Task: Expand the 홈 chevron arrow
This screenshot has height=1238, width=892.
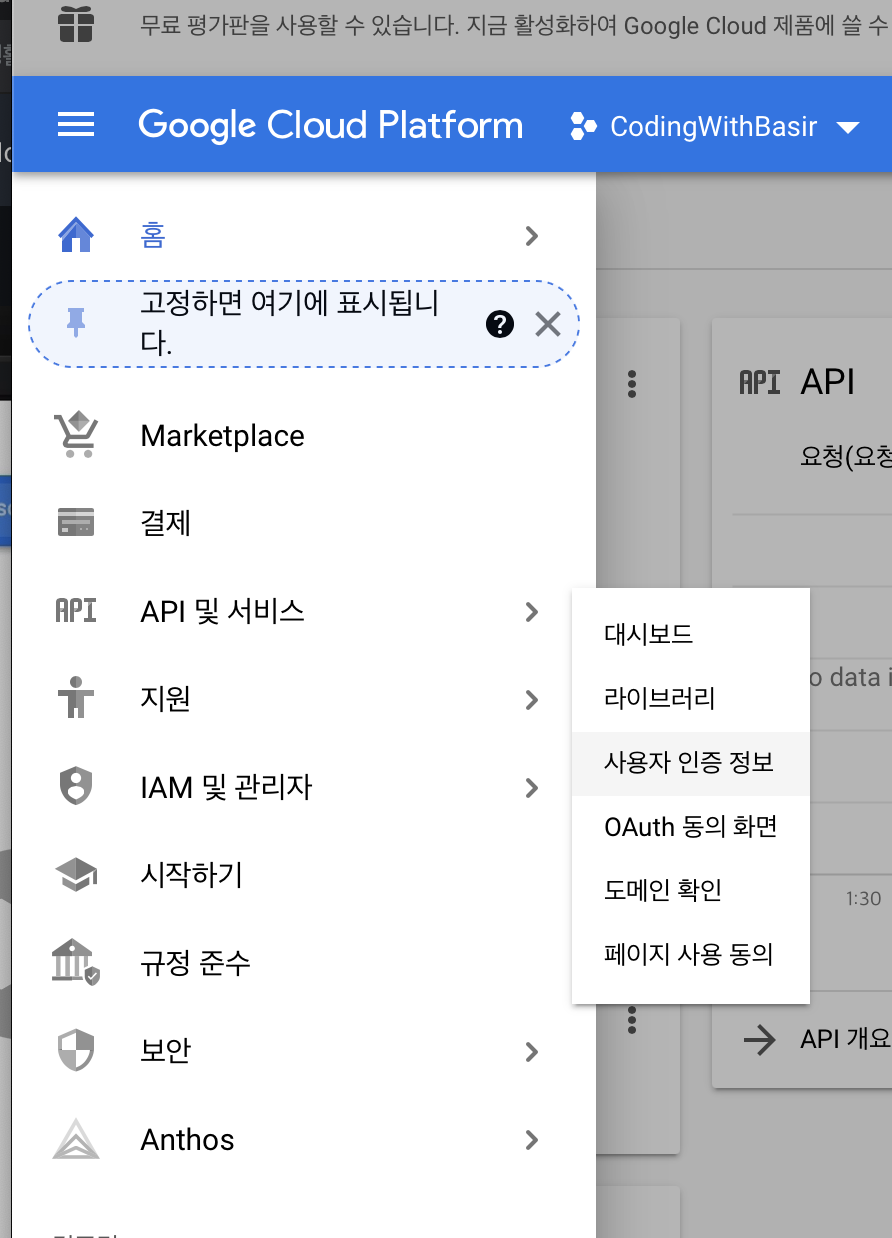Action: point(532,236)
